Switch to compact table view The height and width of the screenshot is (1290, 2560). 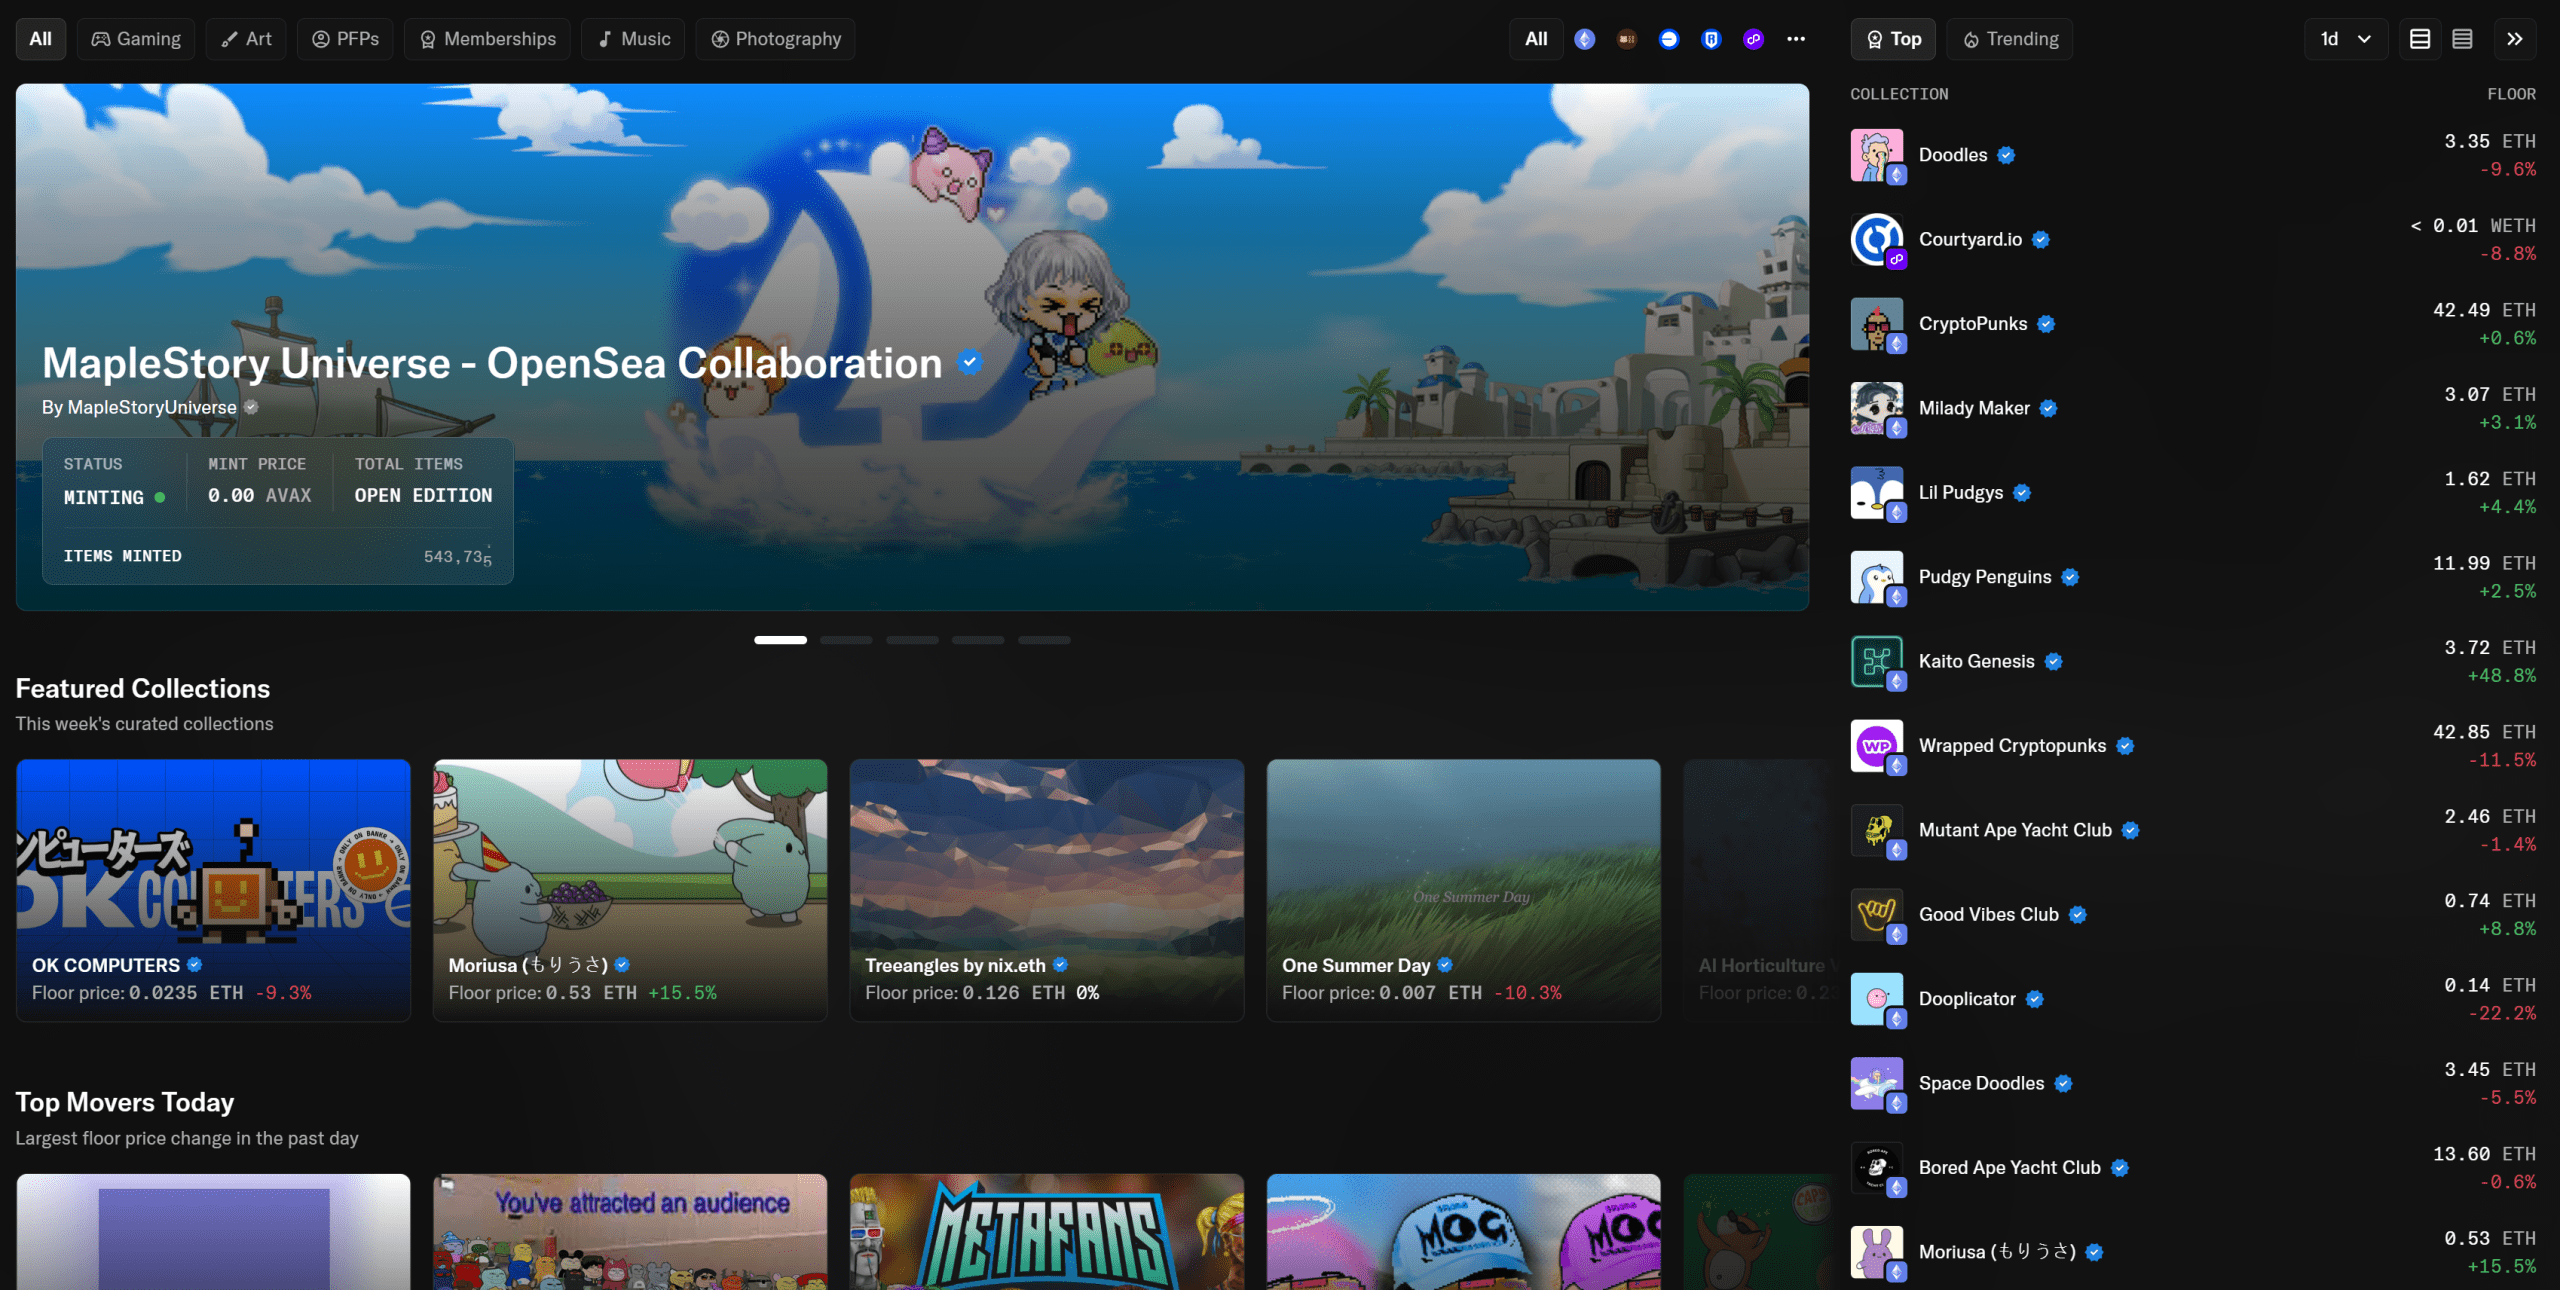[2462, 39]
